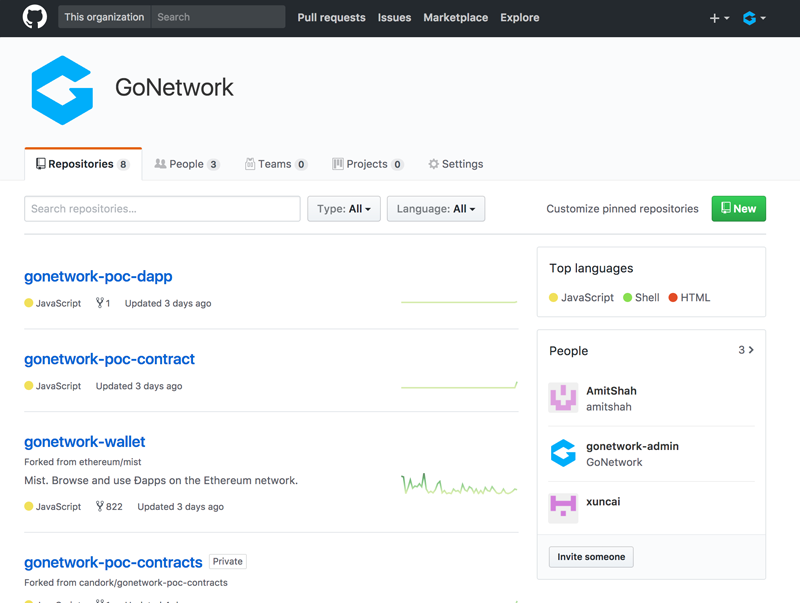Open the gonetwork-poc-contract repository
This screenshot has height=603, width=800.
110,359
